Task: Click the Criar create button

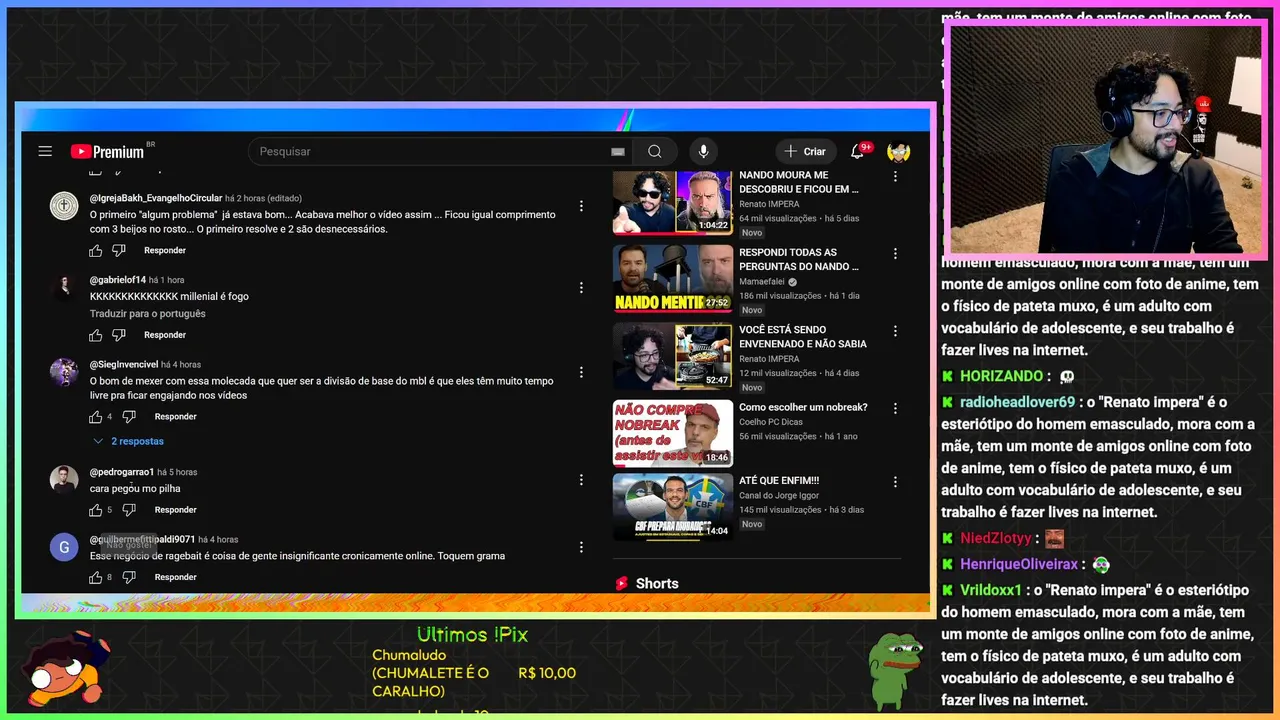Action: [x=806, y=151]
